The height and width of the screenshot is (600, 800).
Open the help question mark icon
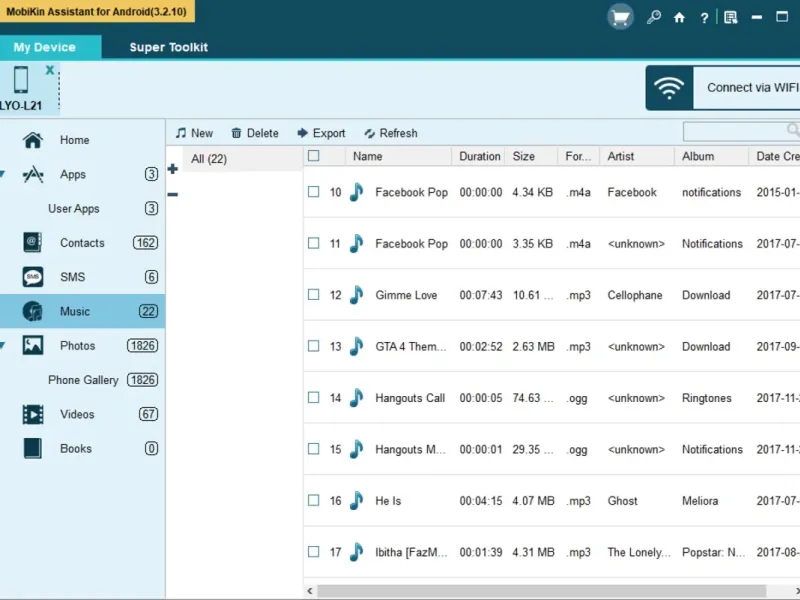[705, 17]
